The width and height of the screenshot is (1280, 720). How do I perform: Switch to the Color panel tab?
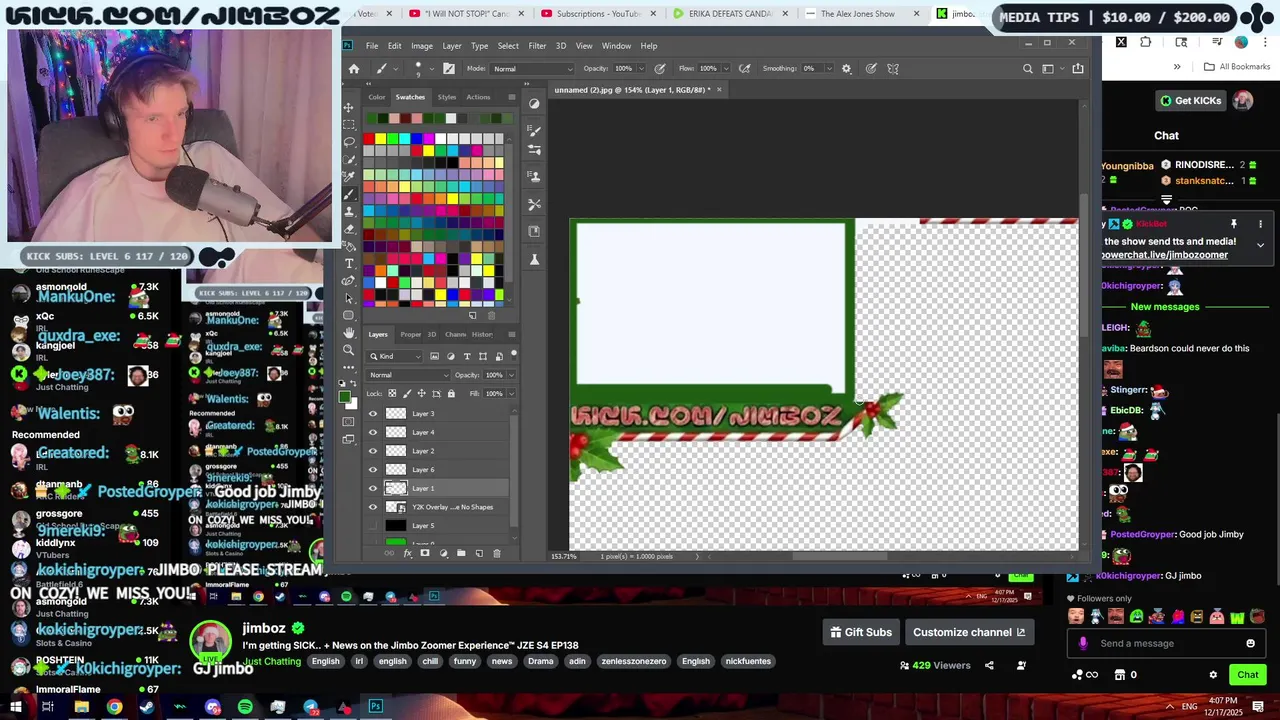click(x=377, y=97)
